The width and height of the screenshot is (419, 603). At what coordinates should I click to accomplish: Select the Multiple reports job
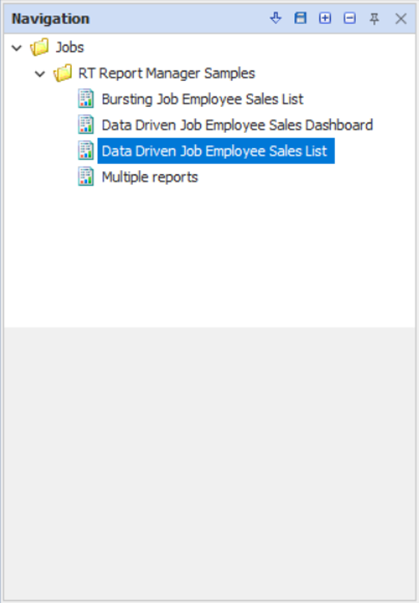(150, 177)
